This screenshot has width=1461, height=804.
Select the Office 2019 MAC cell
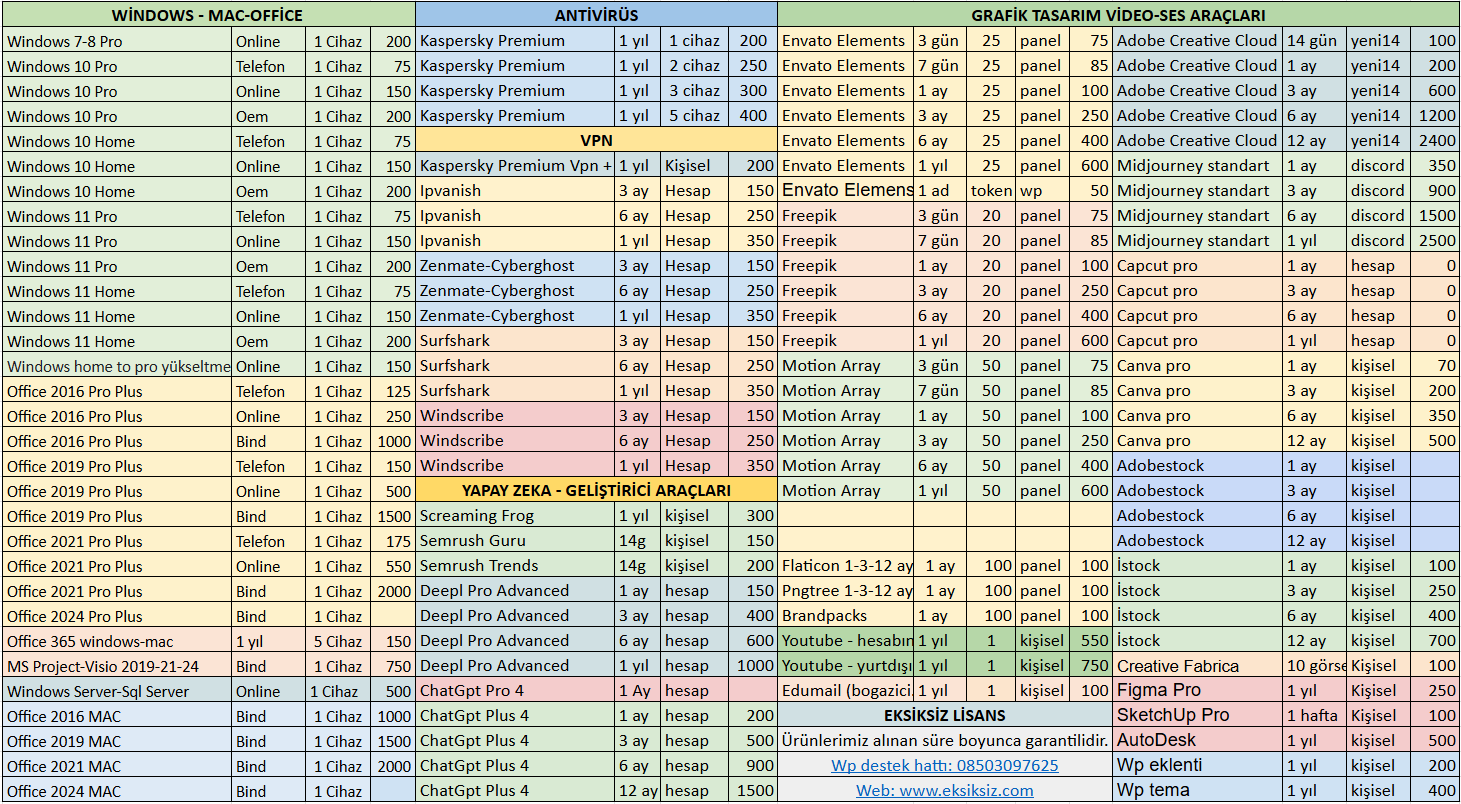click(x=117, y=741)
